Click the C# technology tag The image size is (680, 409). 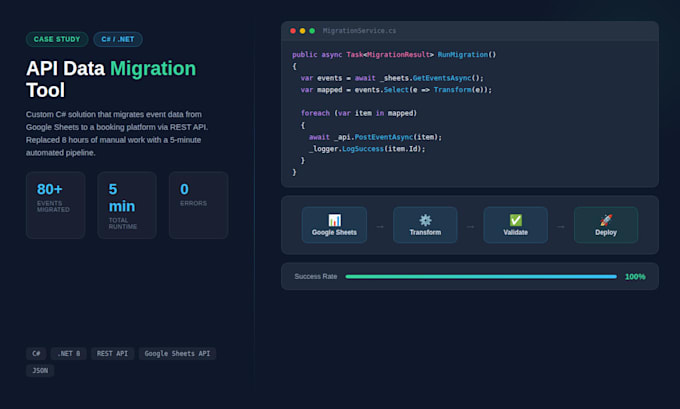(x=36, y=353)
